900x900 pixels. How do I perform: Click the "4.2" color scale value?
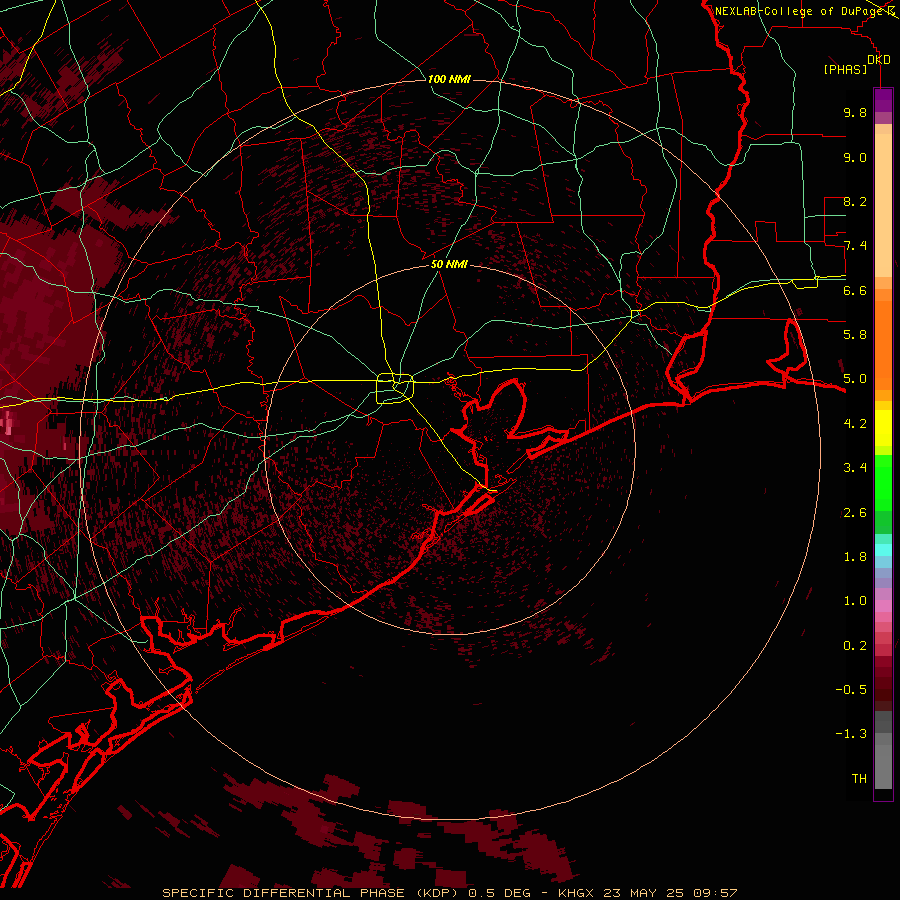pos(855,424)
